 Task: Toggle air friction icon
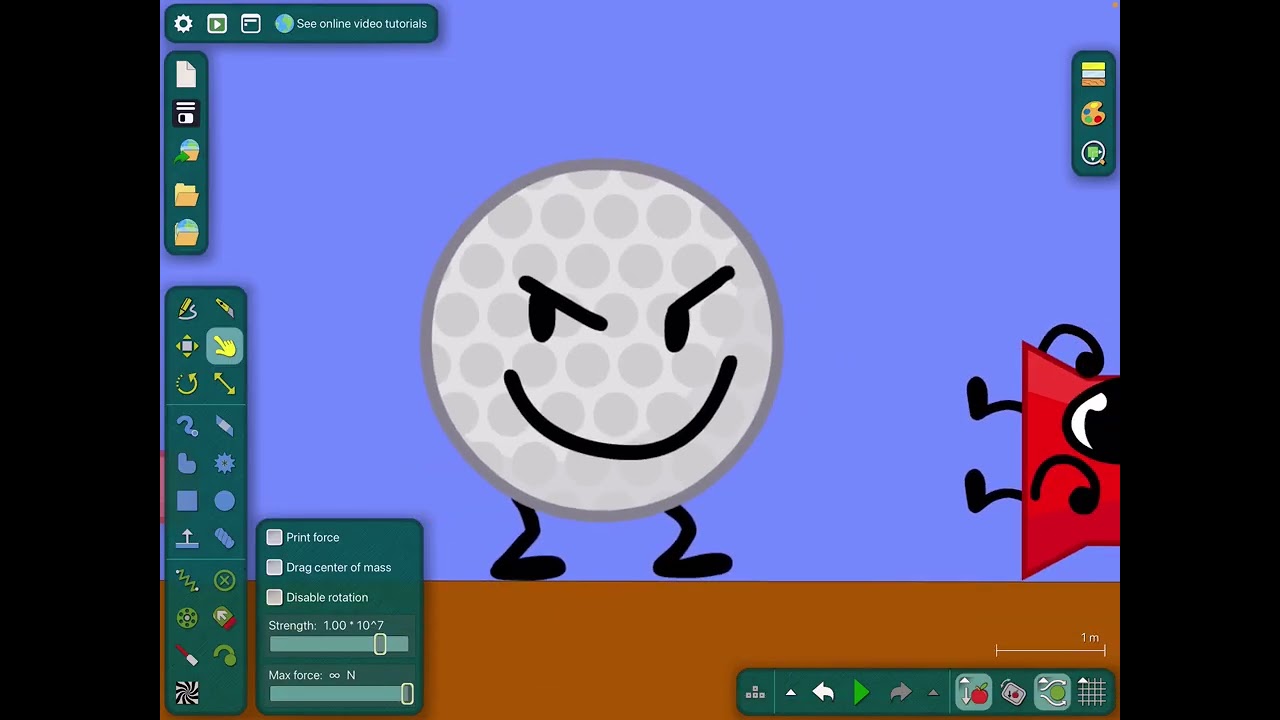click(x=1052, y=692)
